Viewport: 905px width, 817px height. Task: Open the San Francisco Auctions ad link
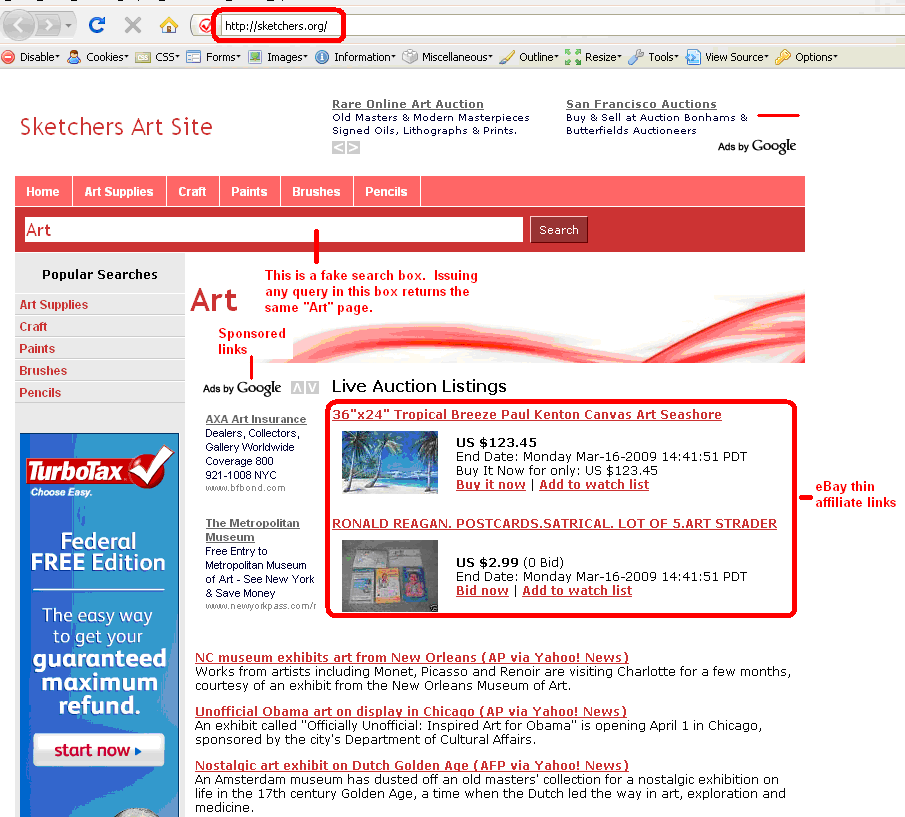(641, 104)
